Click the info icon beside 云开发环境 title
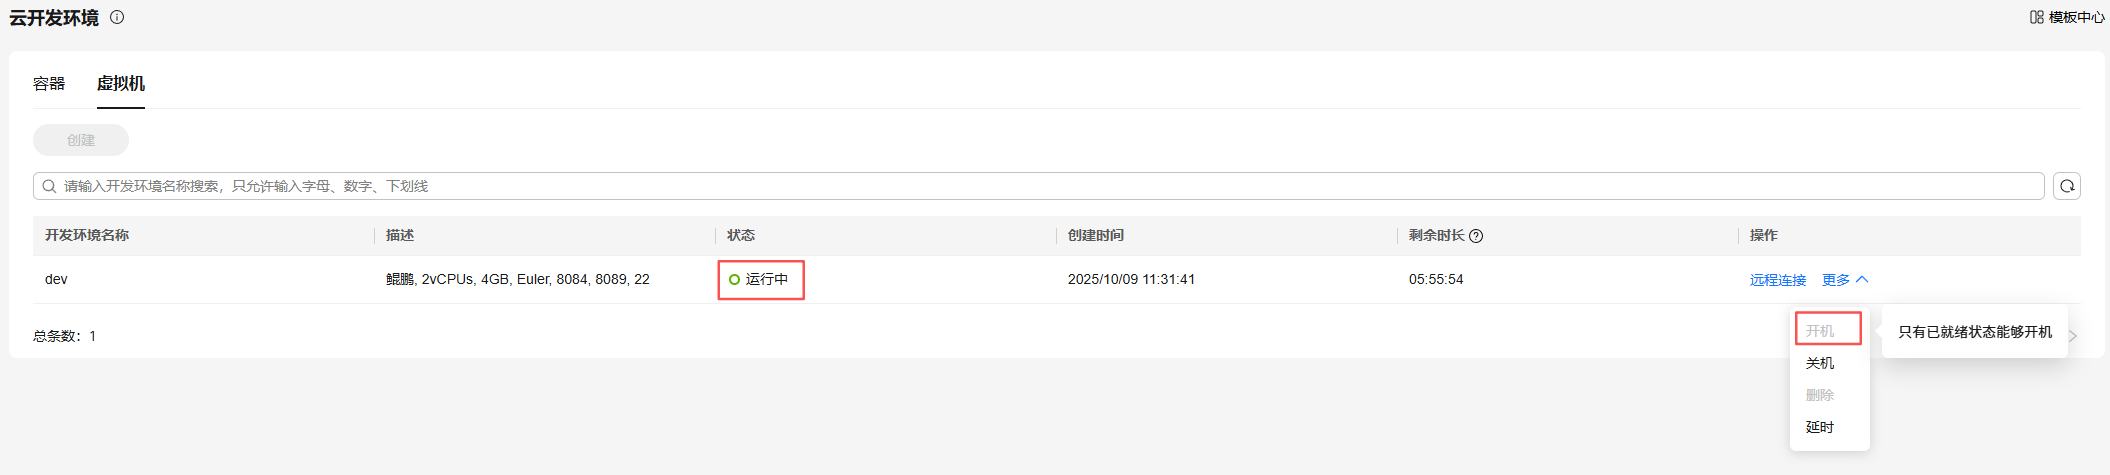Screen dimensions: 2110x475 pyautogui.click(x=117, y=17)
